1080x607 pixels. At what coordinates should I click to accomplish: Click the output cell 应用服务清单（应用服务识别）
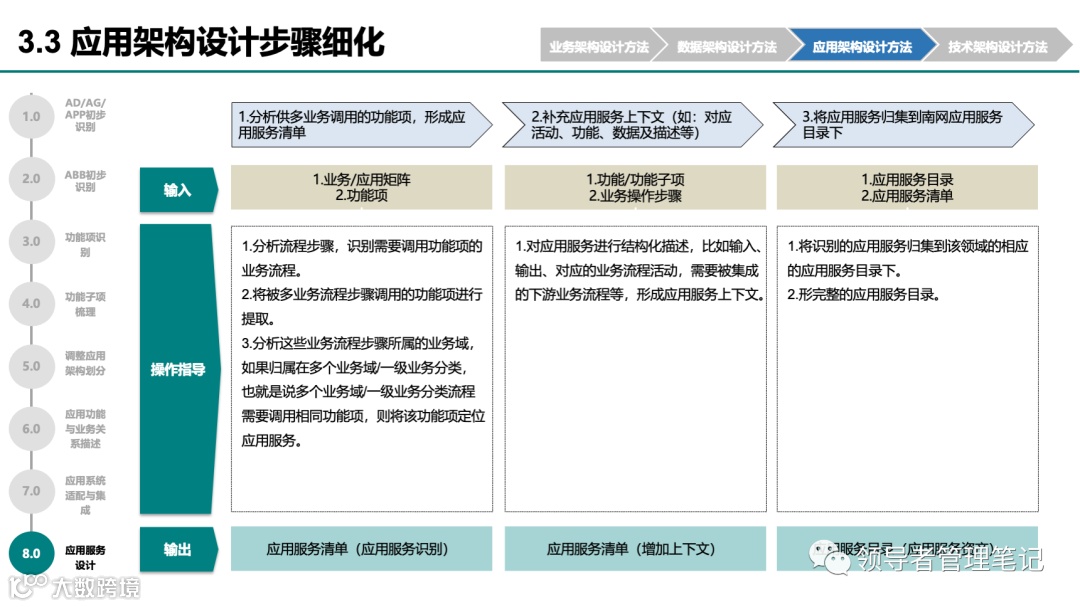pyautogui.click(x=362, y=548)
